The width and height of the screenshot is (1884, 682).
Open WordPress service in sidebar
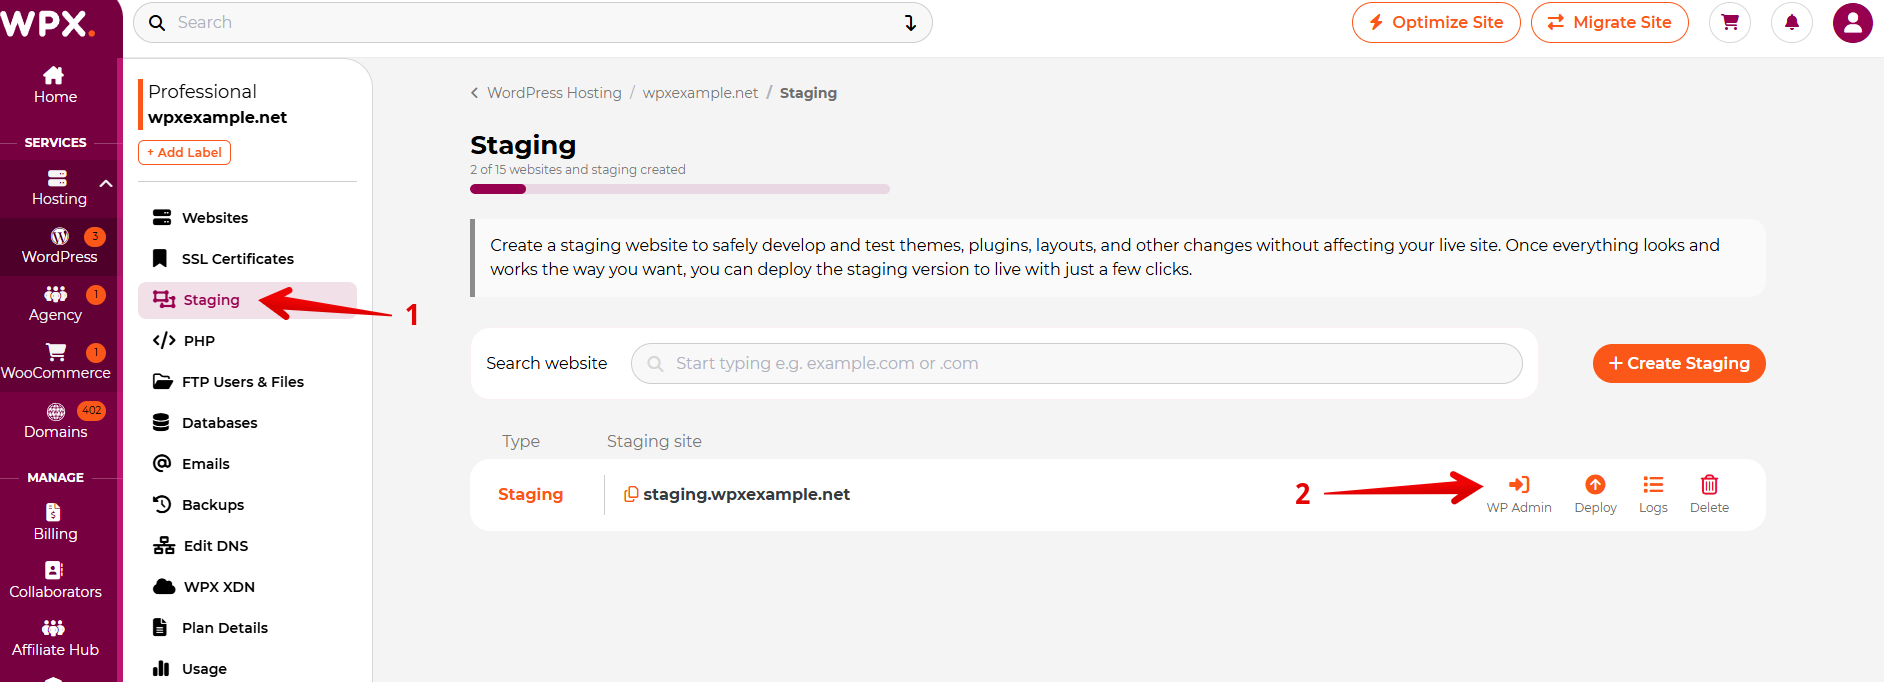pyautogui.click(x=59, y=246)
